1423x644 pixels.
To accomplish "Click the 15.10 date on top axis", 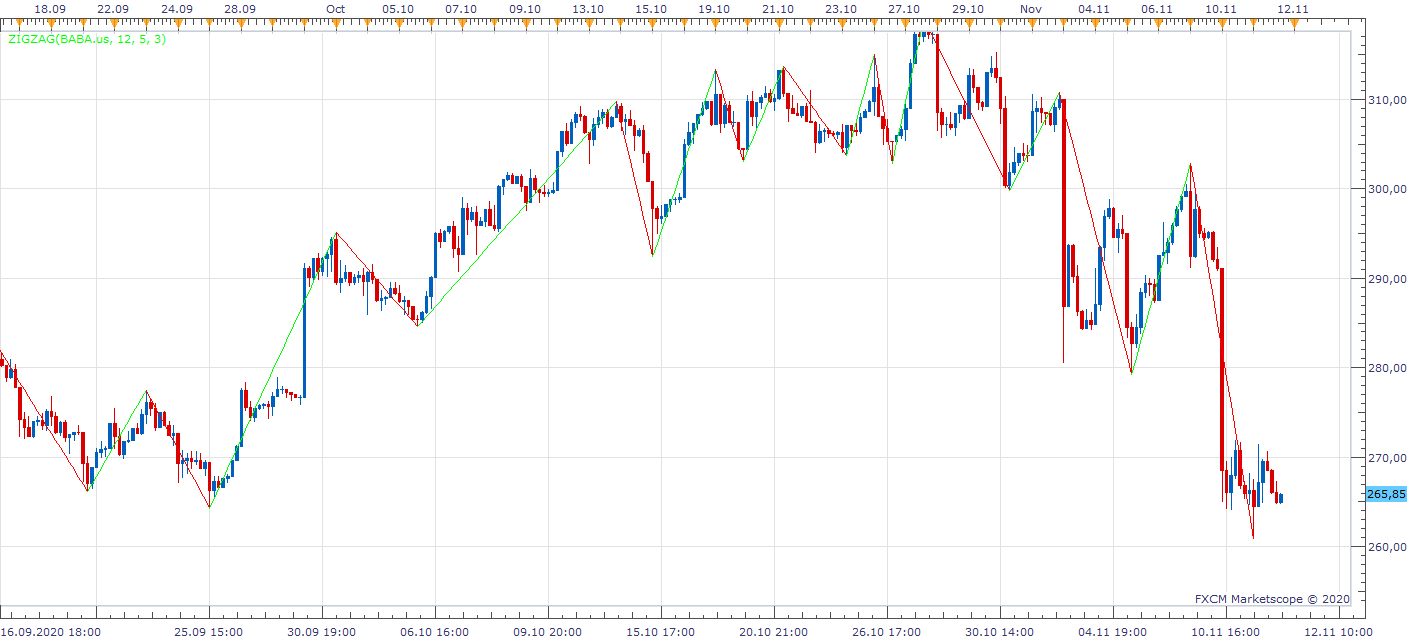I will coord(651,9).
